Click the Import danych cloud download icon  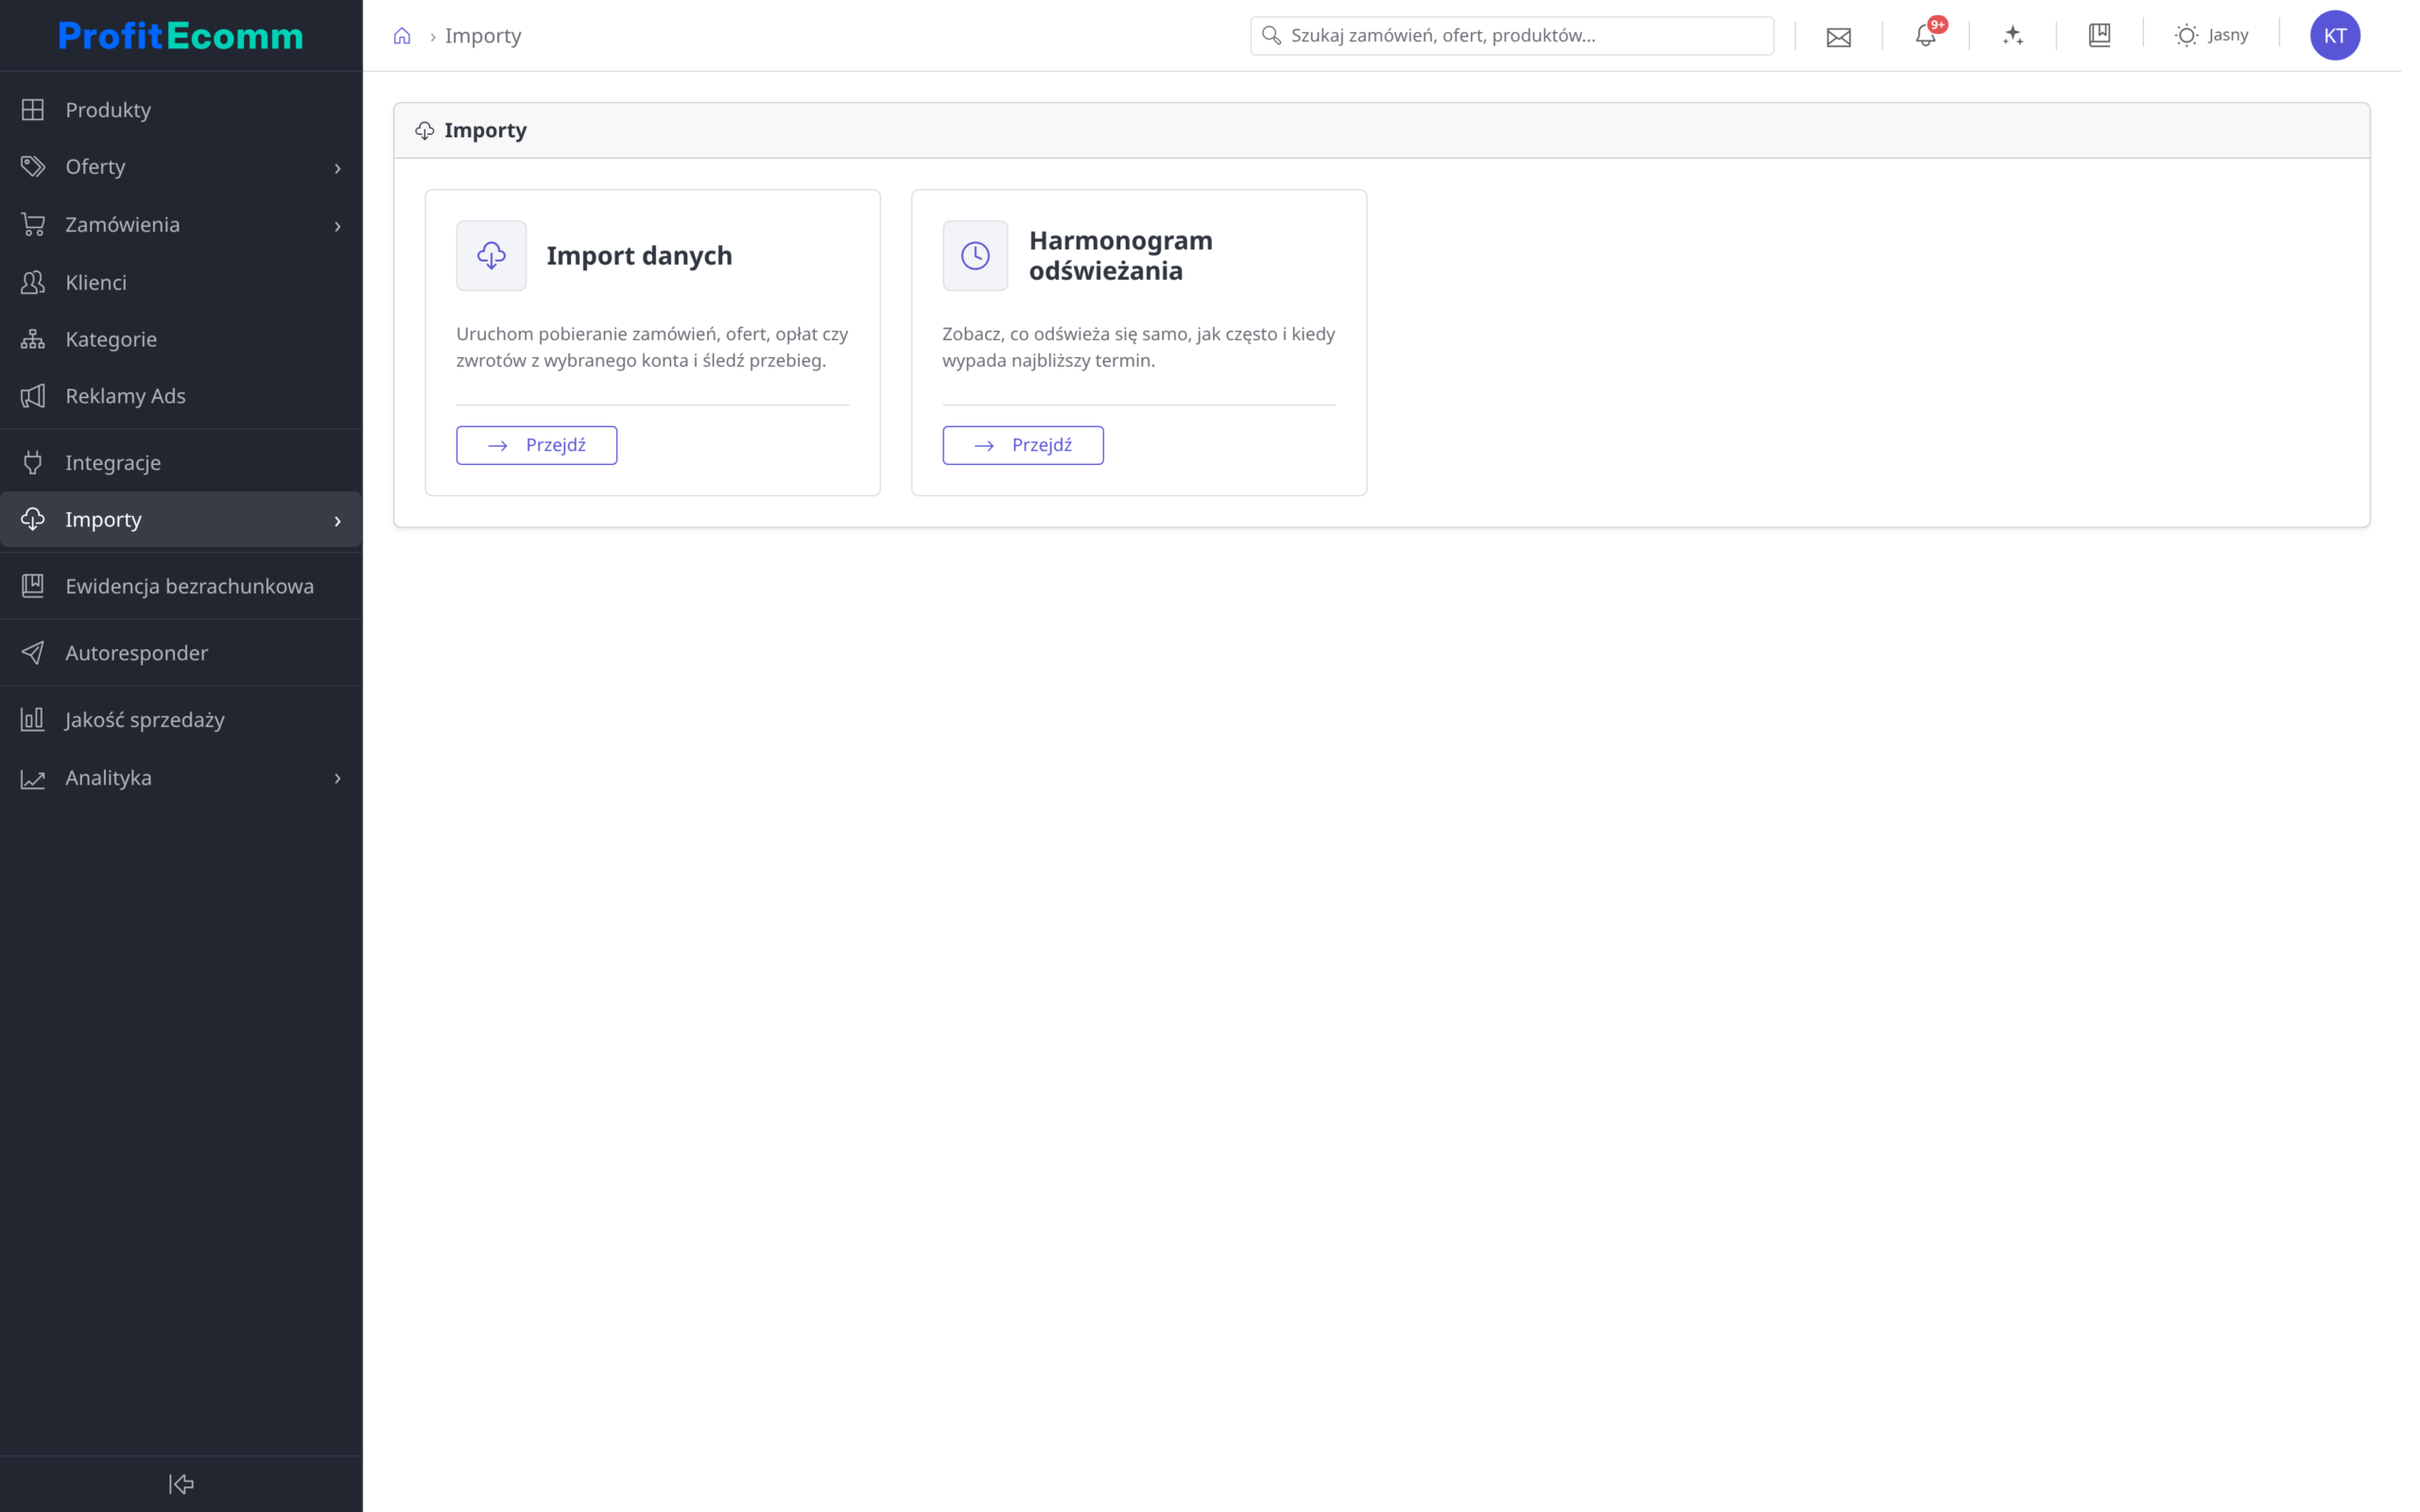click(x=491, y=256)
